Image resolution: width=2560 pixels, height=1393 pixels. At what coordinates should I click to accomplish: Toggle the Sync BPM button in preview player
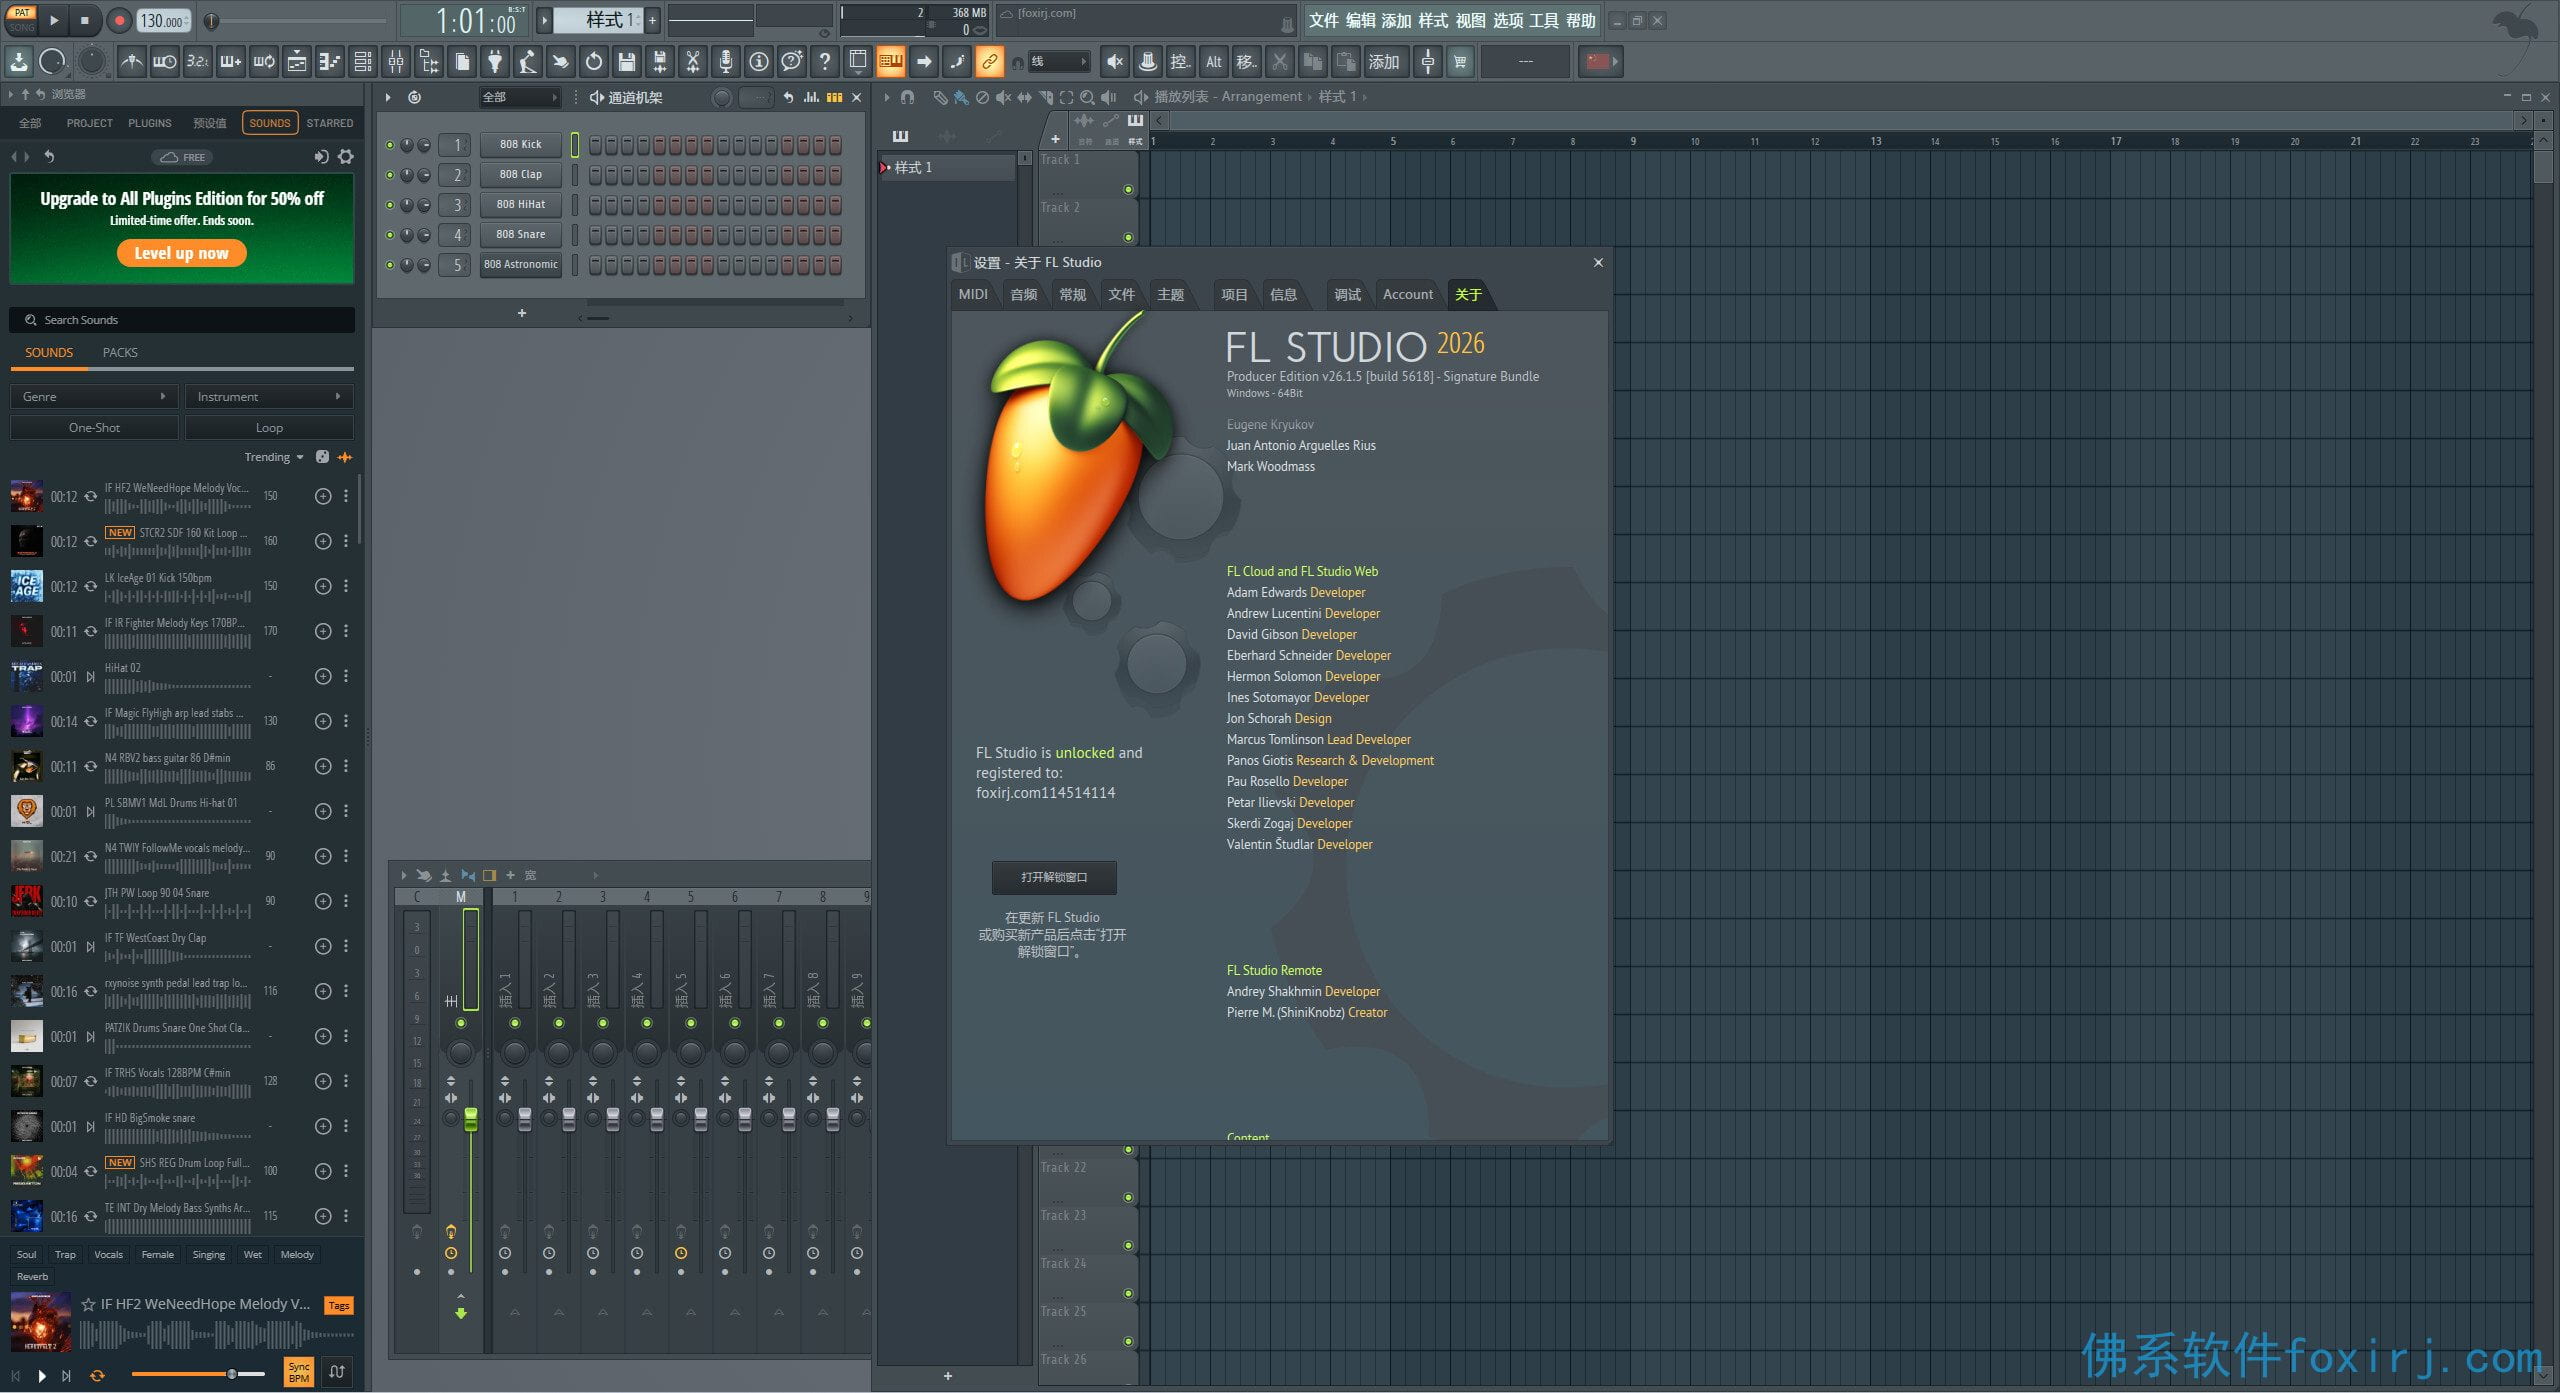299,1372
